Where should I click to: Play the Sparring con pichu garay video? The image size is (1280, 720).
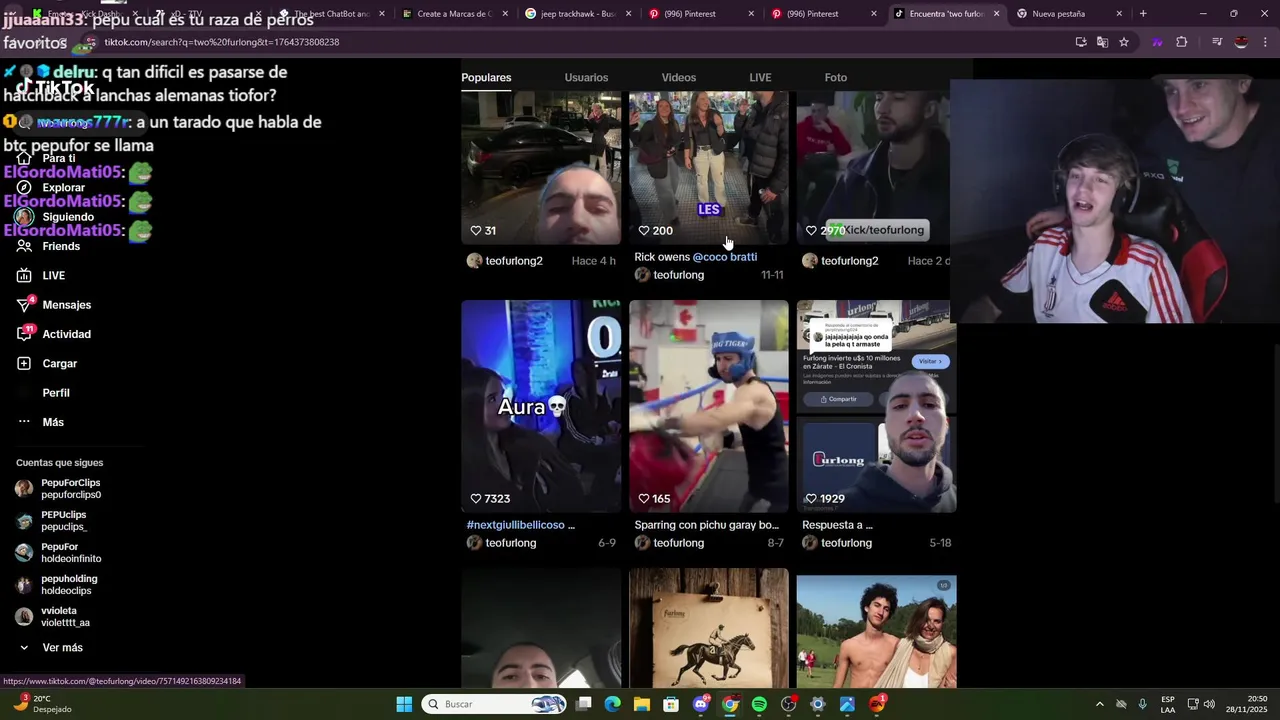[709, 406]
